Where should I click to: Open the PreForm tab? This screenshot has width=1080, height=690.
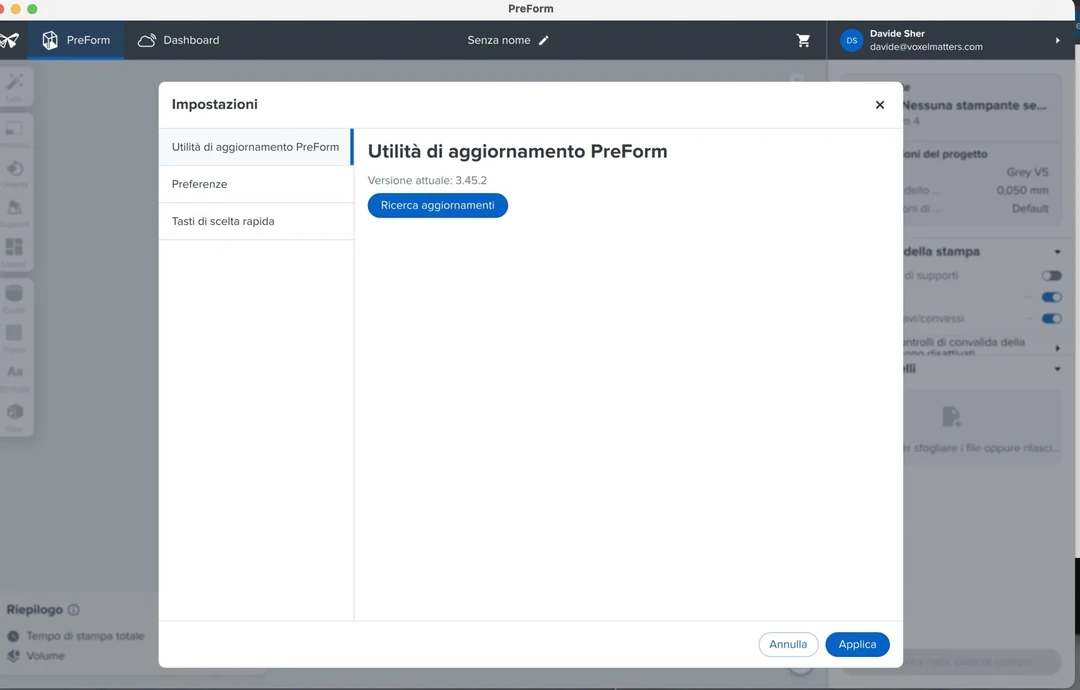[76, 40]
